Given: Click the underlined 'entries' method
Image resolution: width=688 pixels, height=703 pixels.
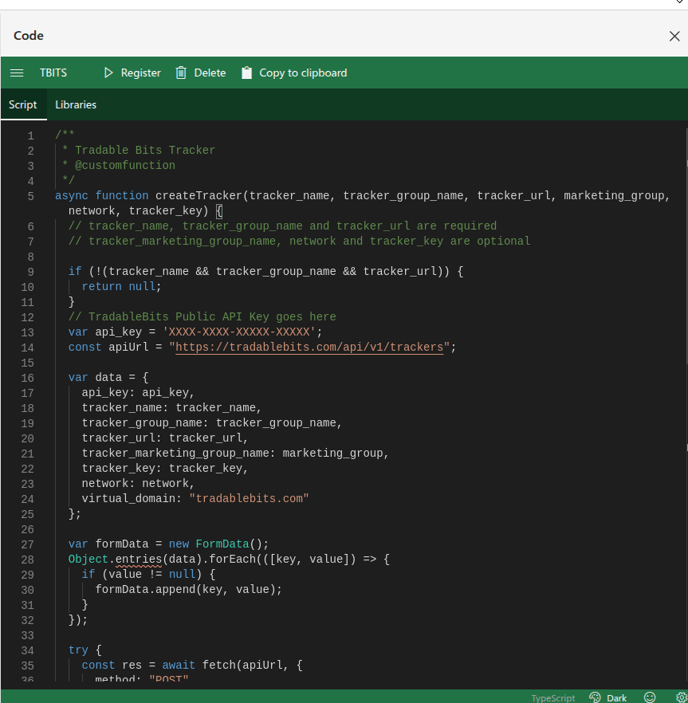Looking at the screenshot, I should tap(138, 560).
